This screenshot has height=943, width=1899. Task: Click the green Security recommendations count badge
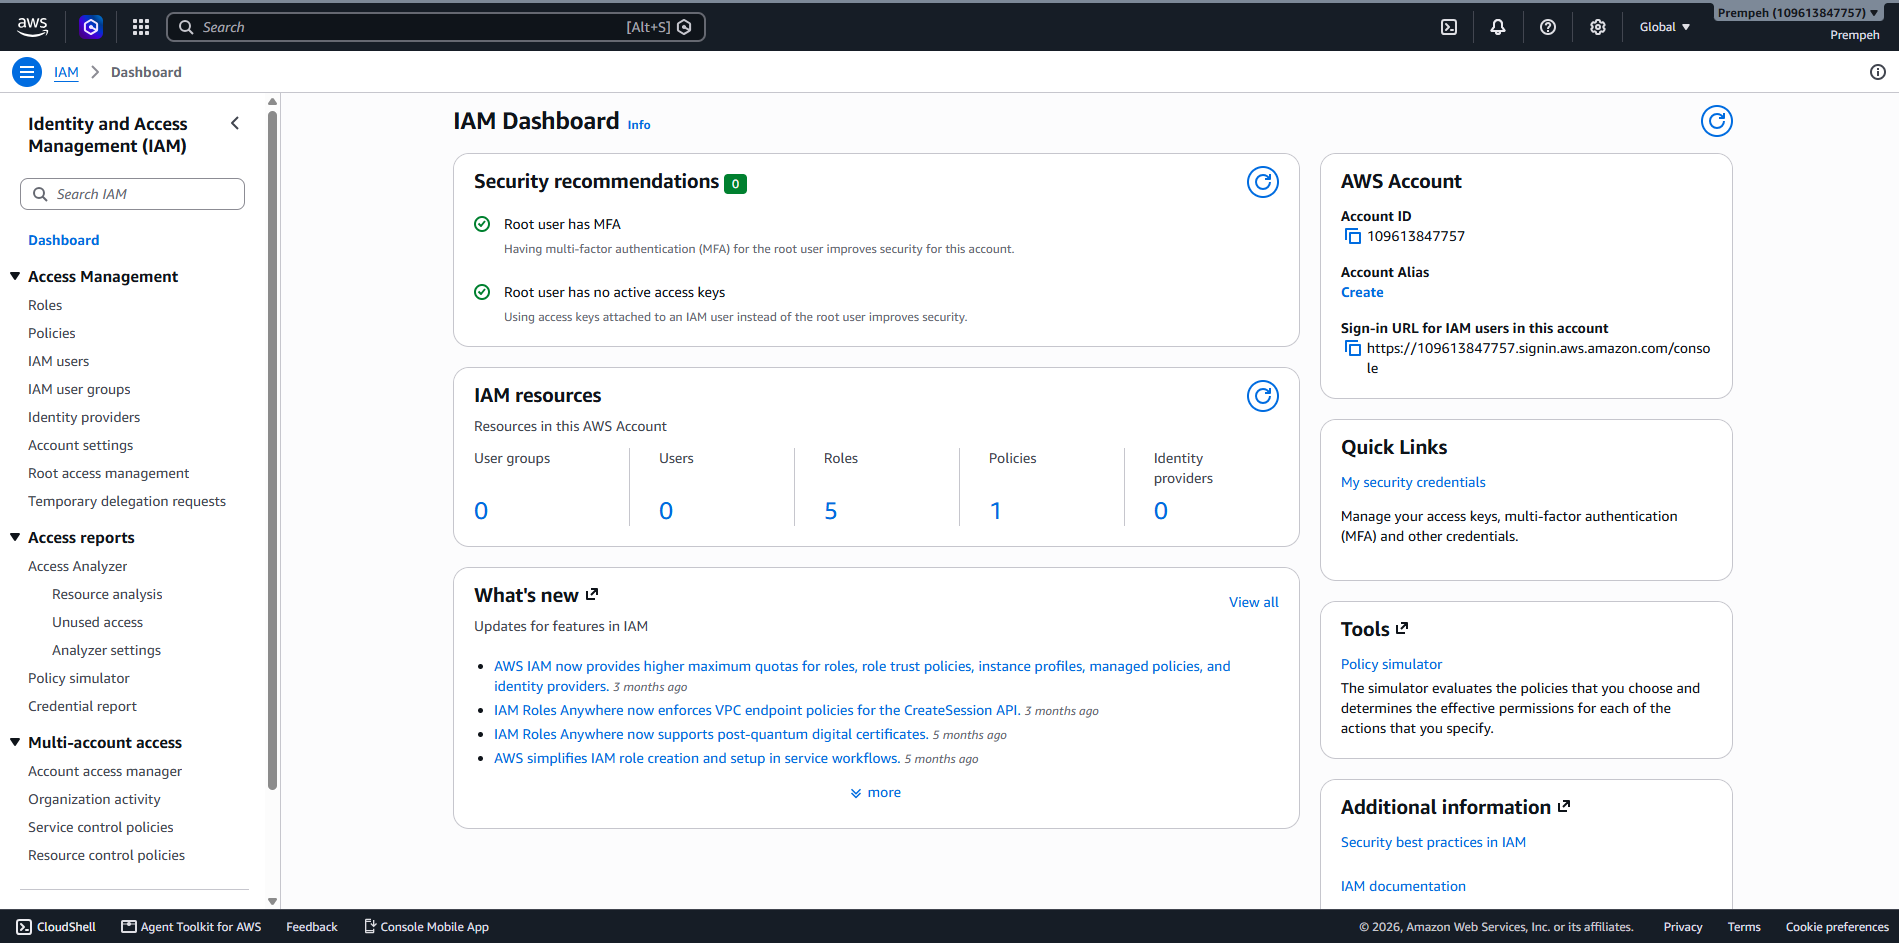click(x=735, y=183)
